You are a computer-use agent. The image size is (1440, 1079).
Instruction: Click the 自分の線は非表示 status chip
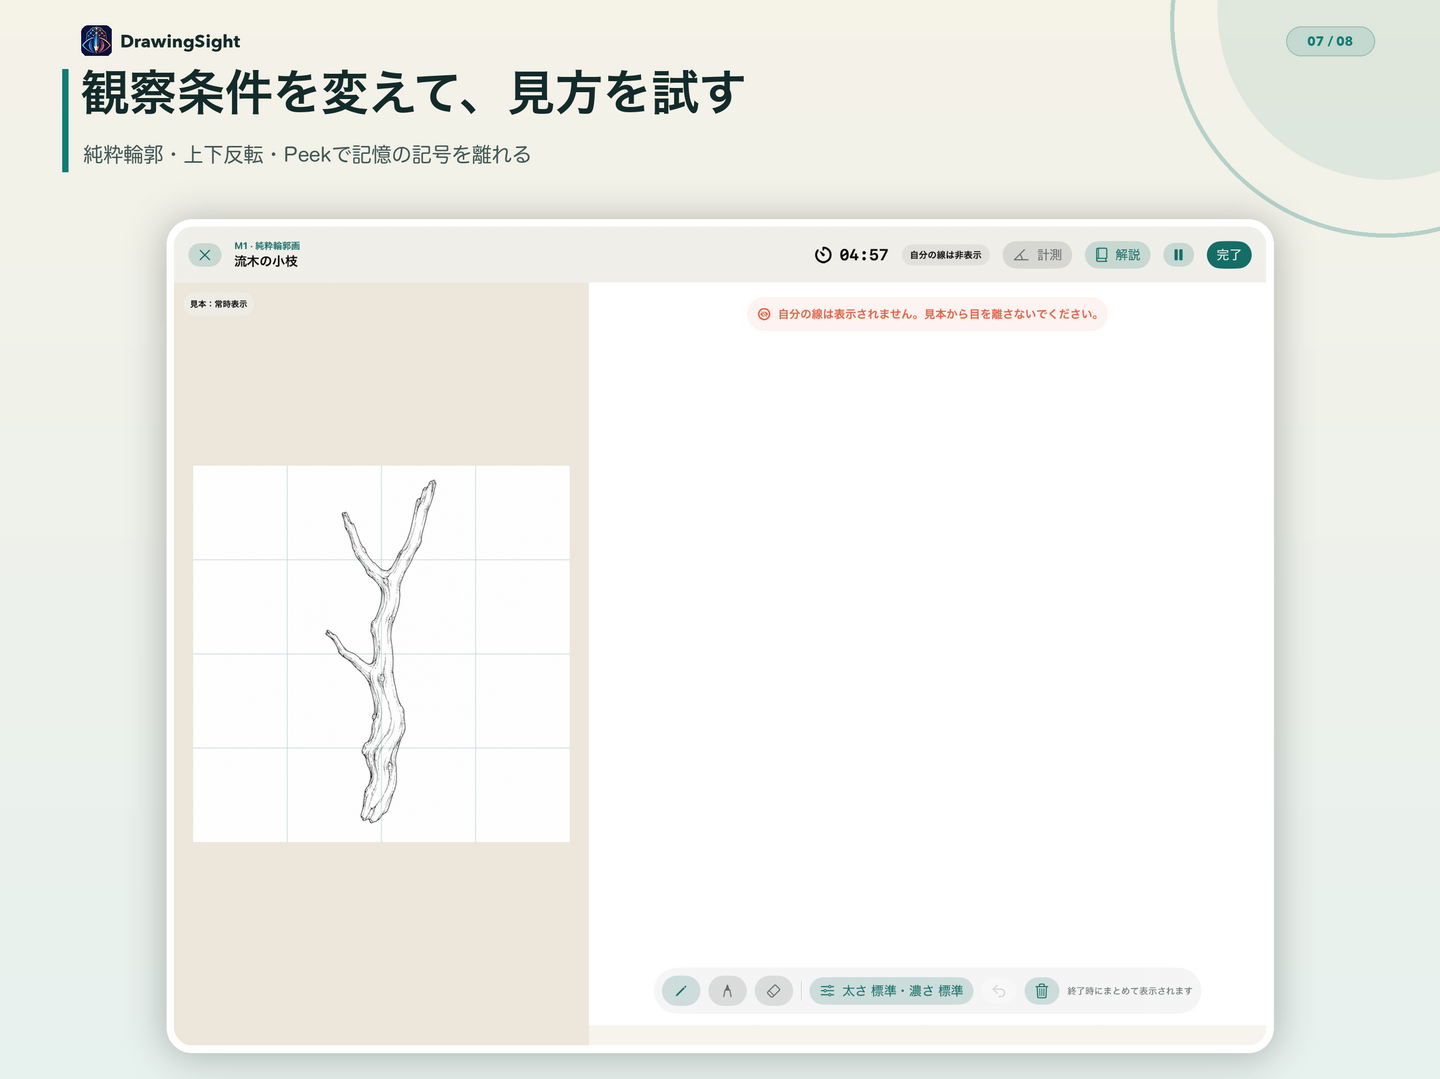point(945,255)
